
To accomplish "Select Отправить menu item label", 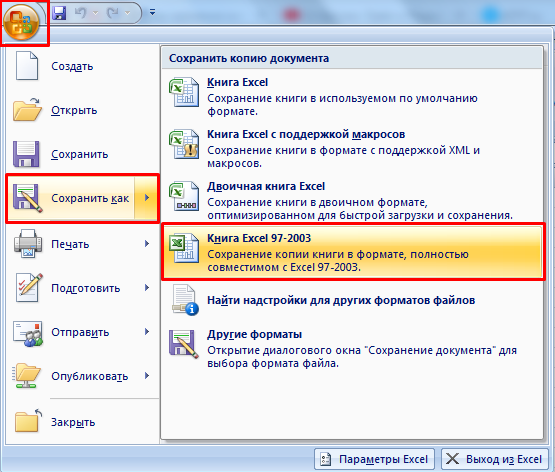I will pyautogui.click(x=80, y=332).
